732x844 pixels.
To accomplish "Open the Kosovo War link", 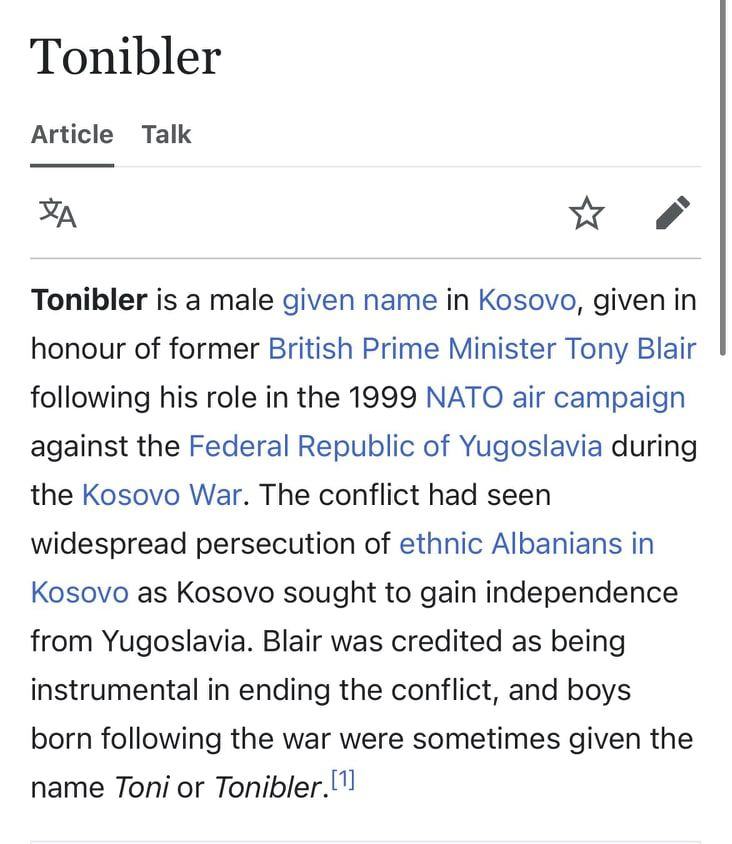I will pos(160,495).
